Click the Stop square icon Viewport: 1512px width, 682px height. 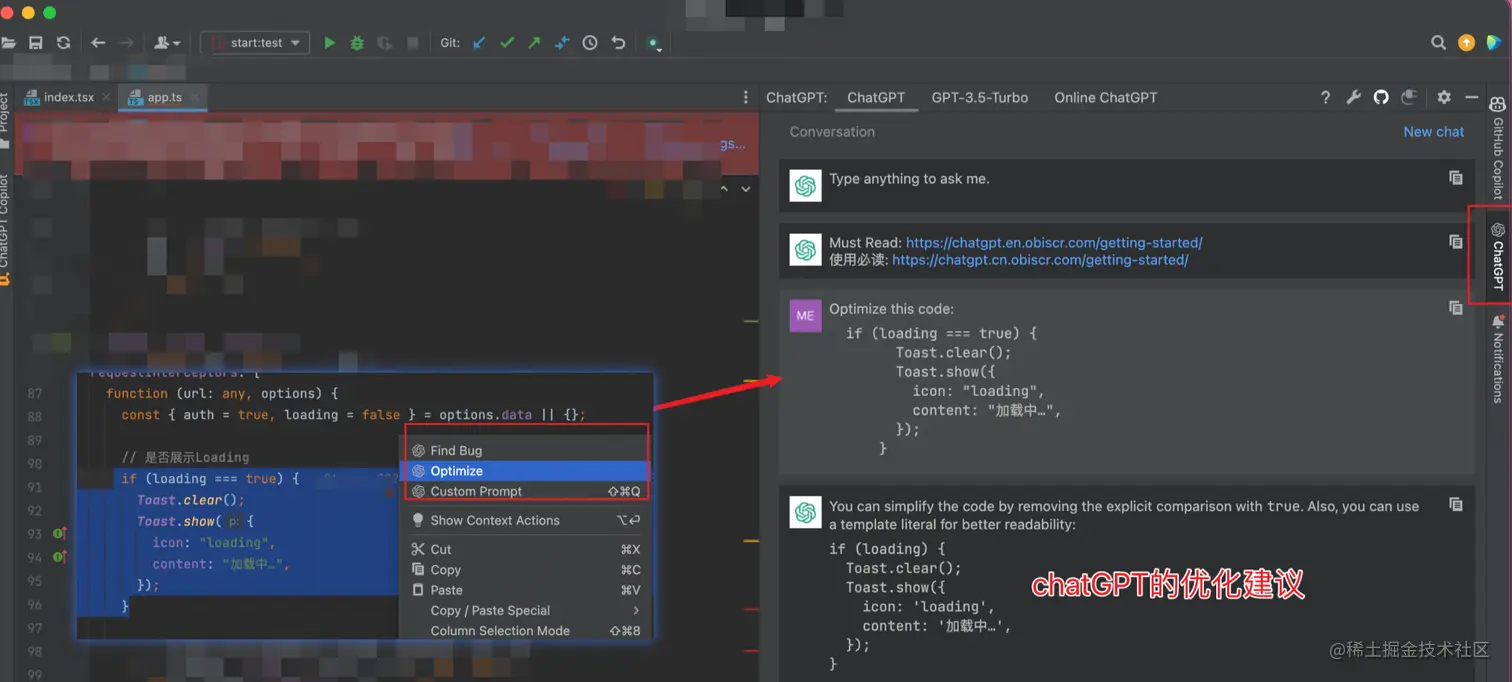click(x=413, y=43)
